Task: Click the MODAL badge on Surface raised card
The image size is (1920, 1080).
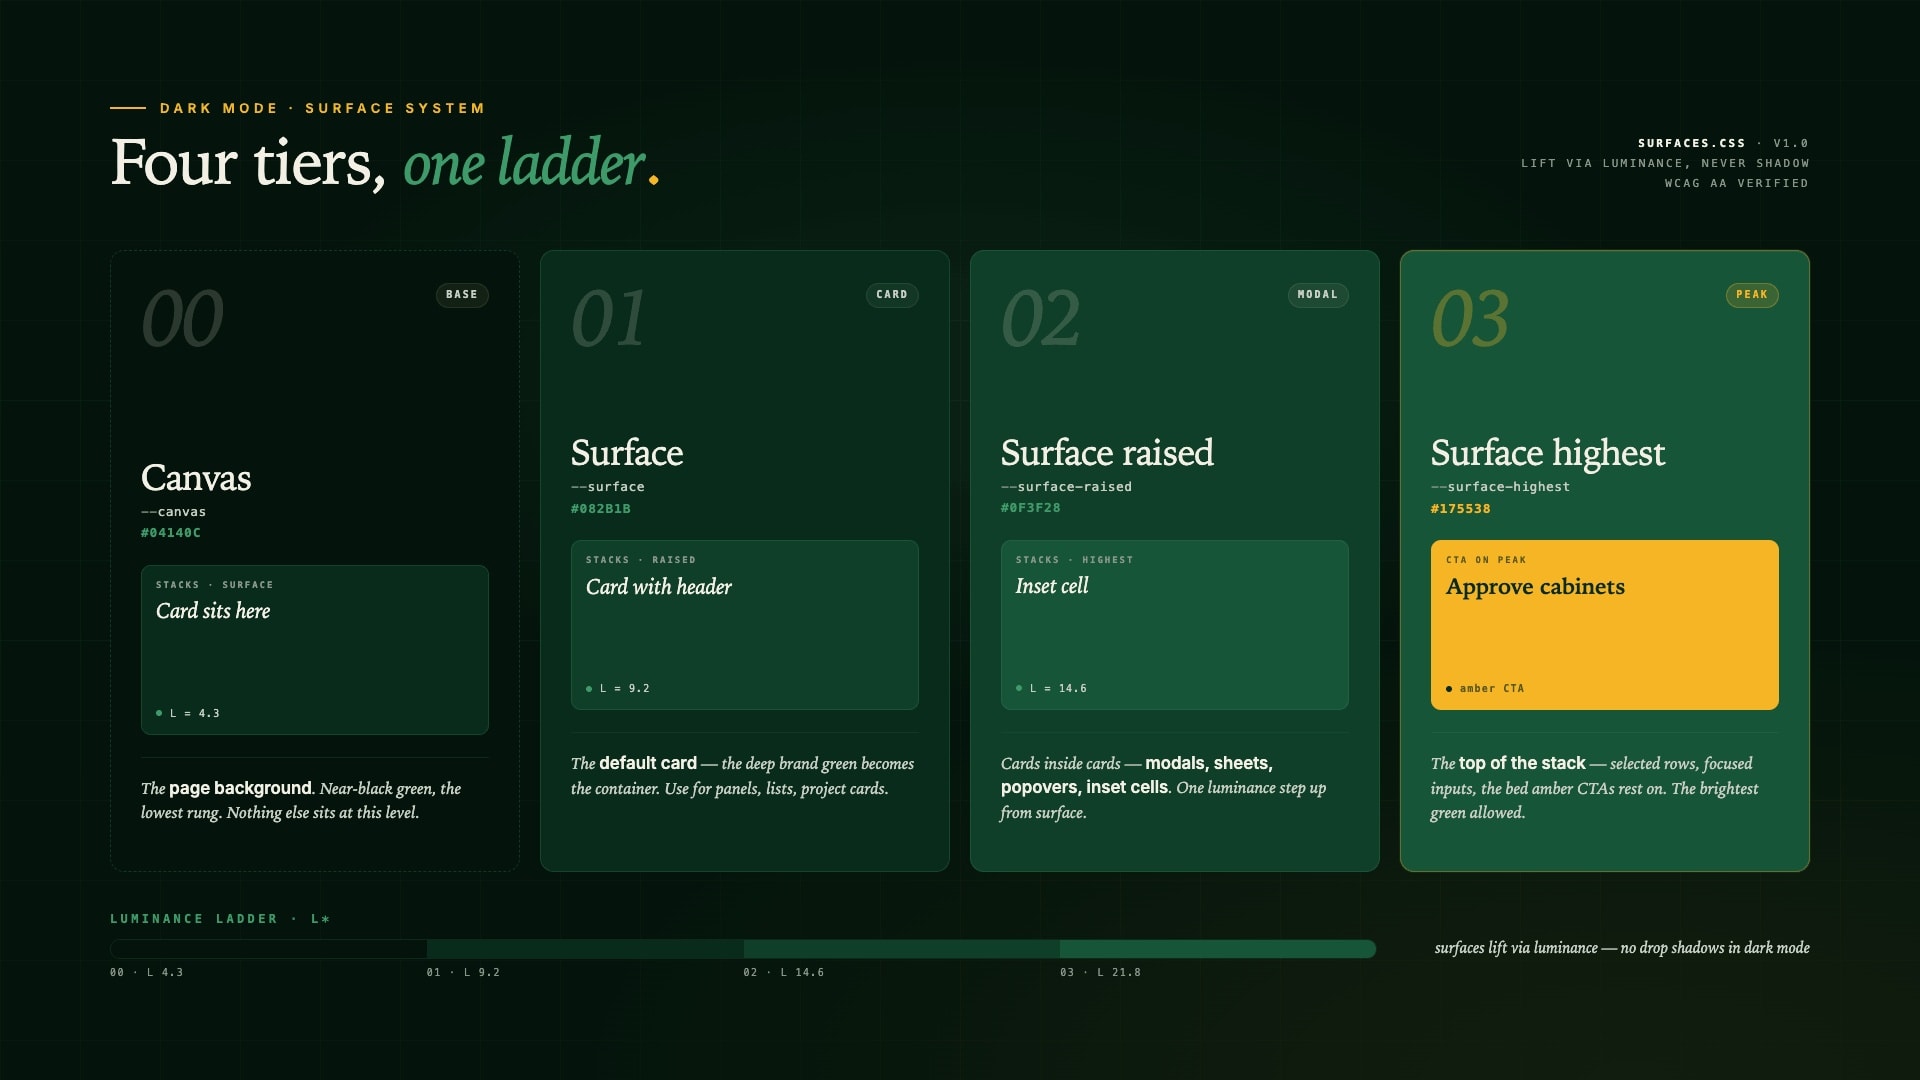Action: coord(1318,295)
